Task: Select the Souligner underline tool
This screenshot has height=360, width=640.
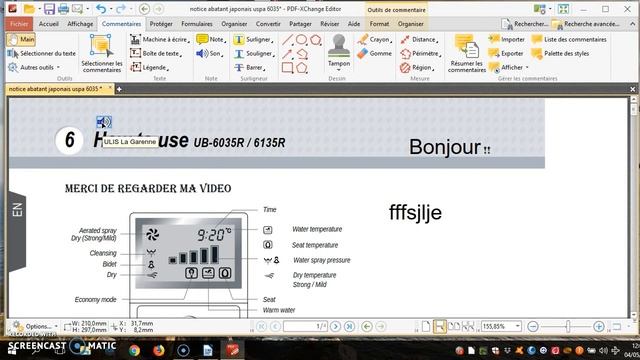Action: click(254, 53)
